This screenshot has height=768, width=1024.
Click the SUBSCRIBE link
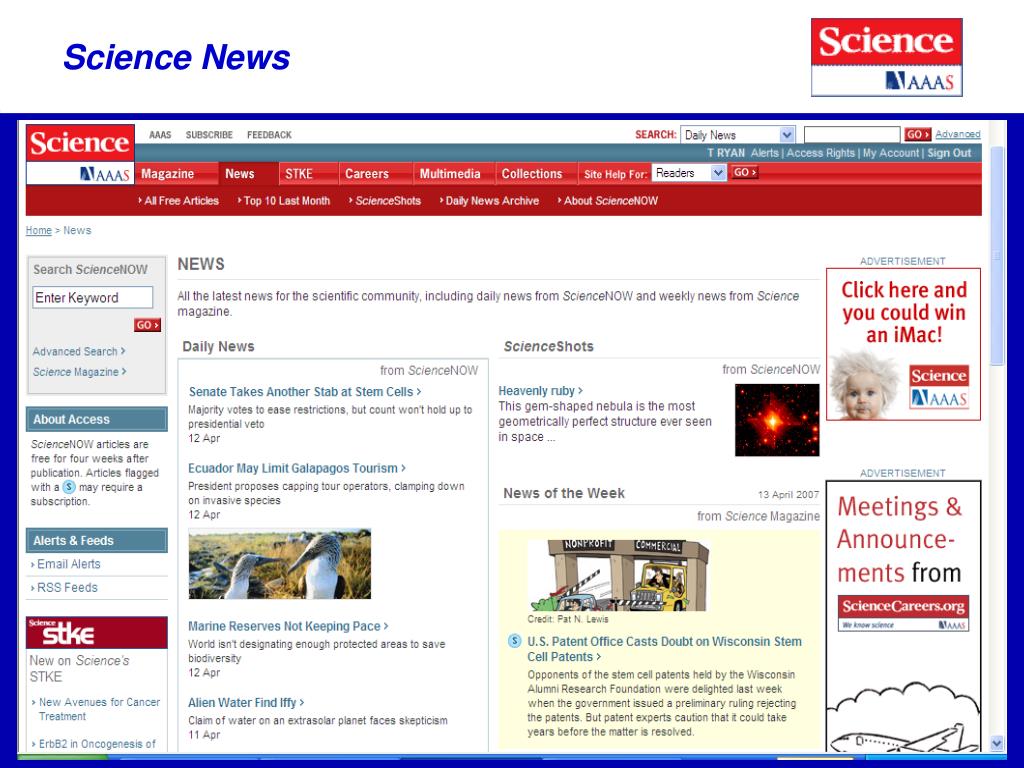click(209, 135)
